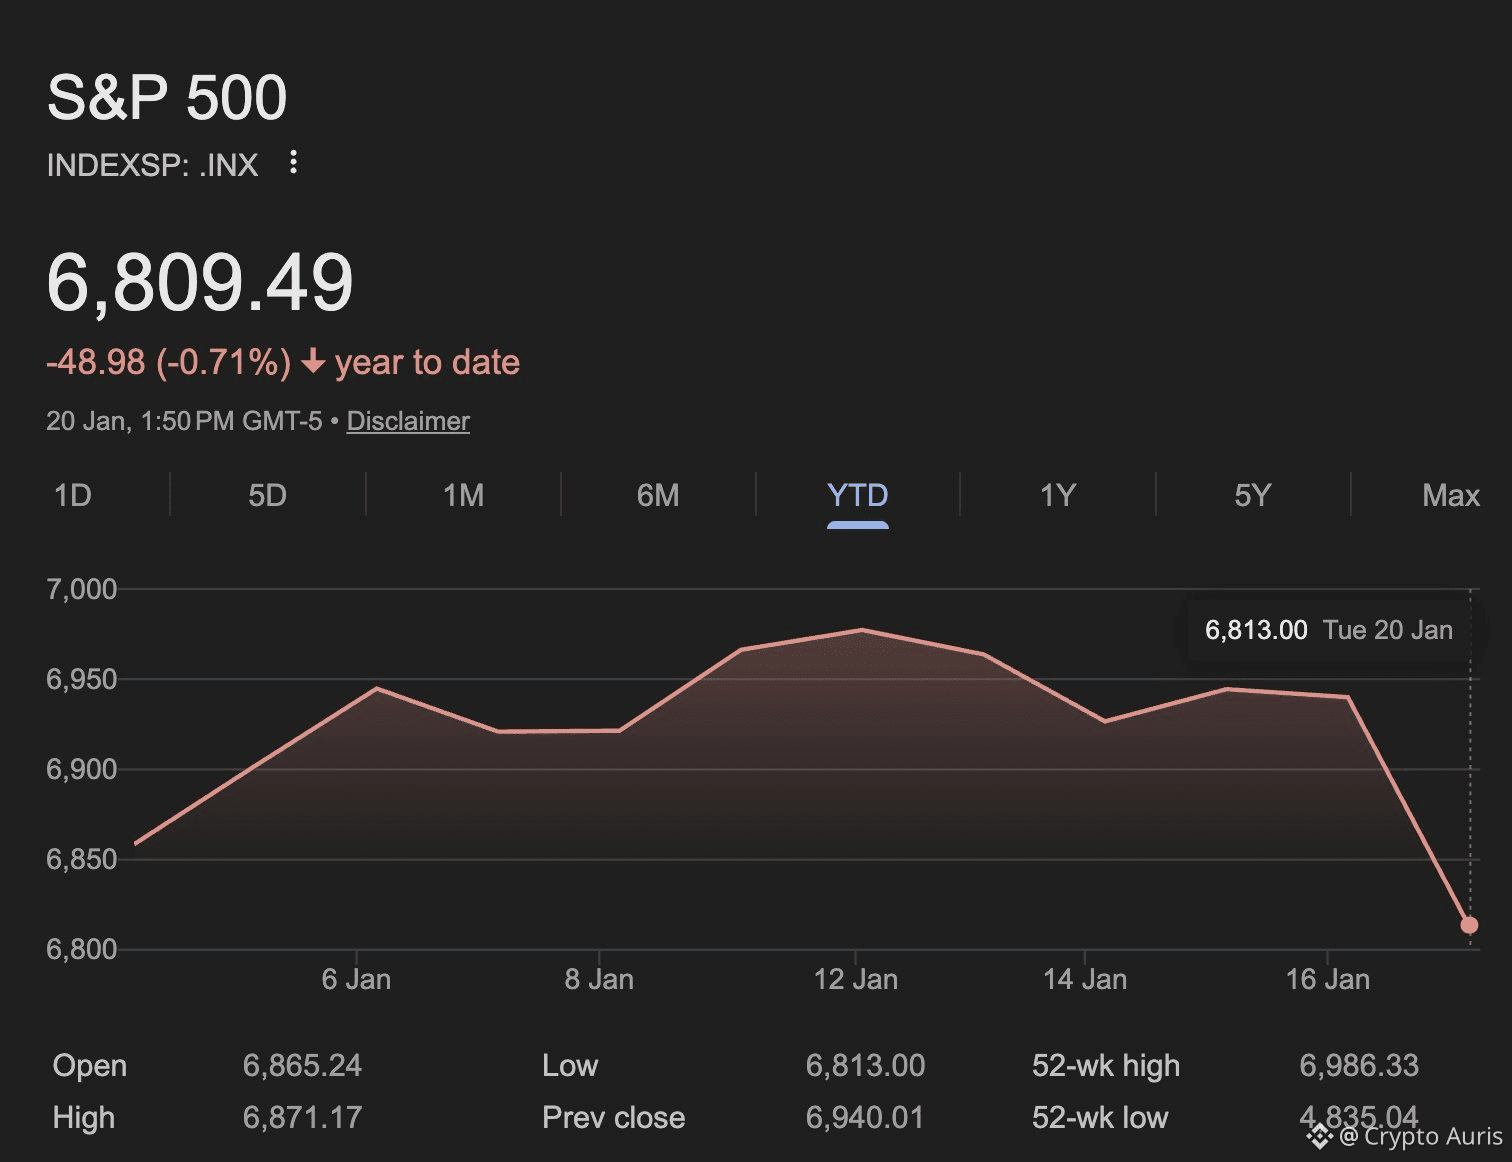
Task: Click the 12 Jan axis label
Action: tap(856, 979)
